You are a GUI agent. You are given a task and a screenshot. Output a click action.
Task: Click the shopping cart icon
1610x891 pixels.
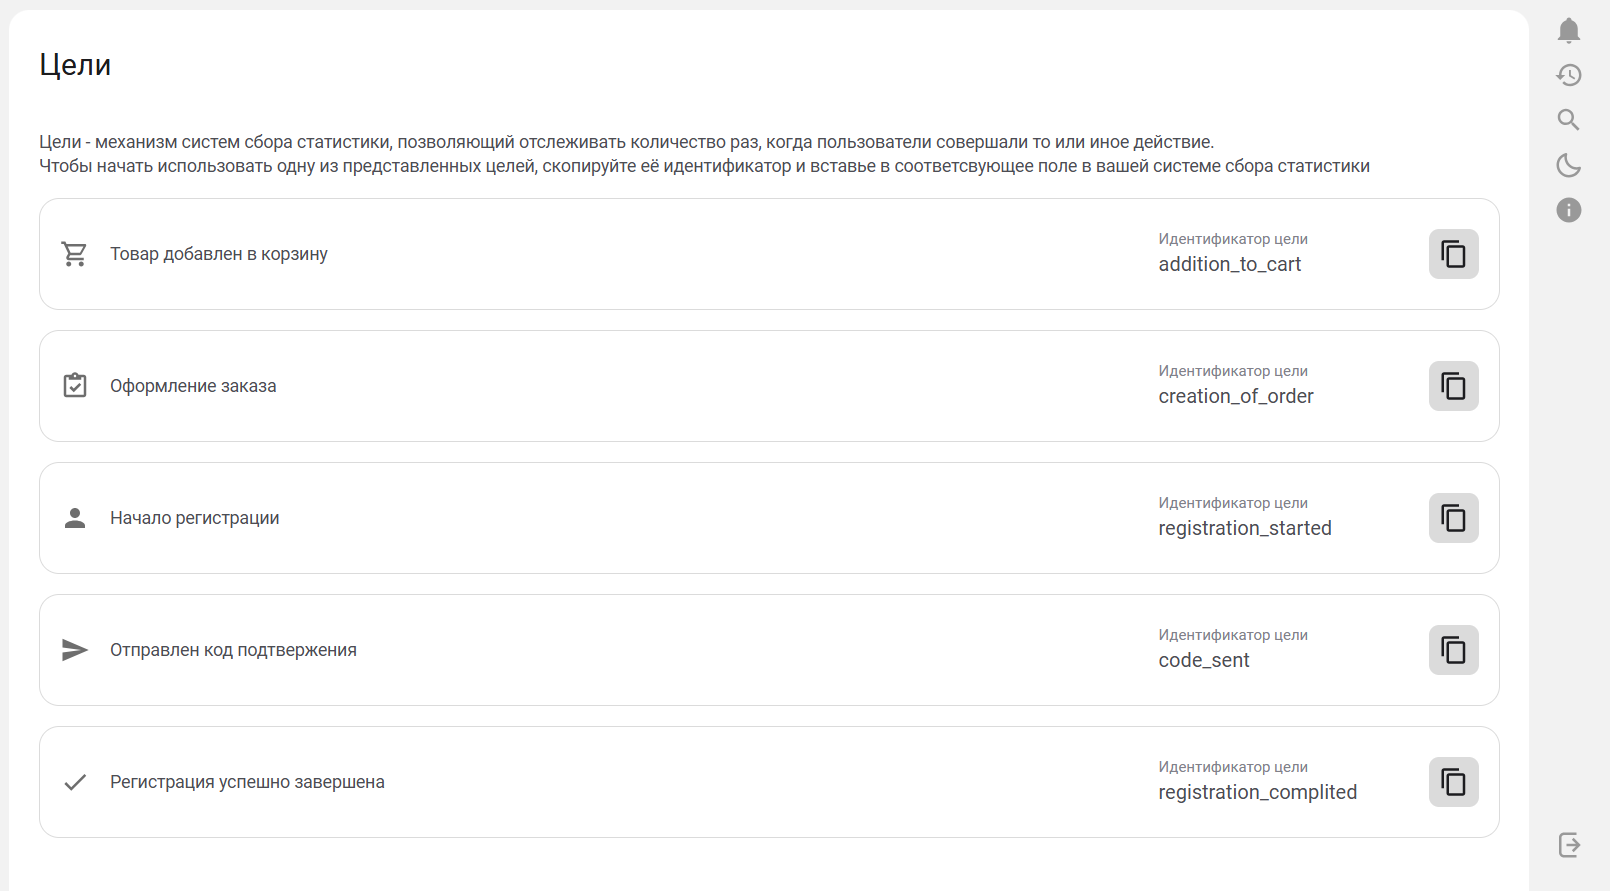(75, 254)
